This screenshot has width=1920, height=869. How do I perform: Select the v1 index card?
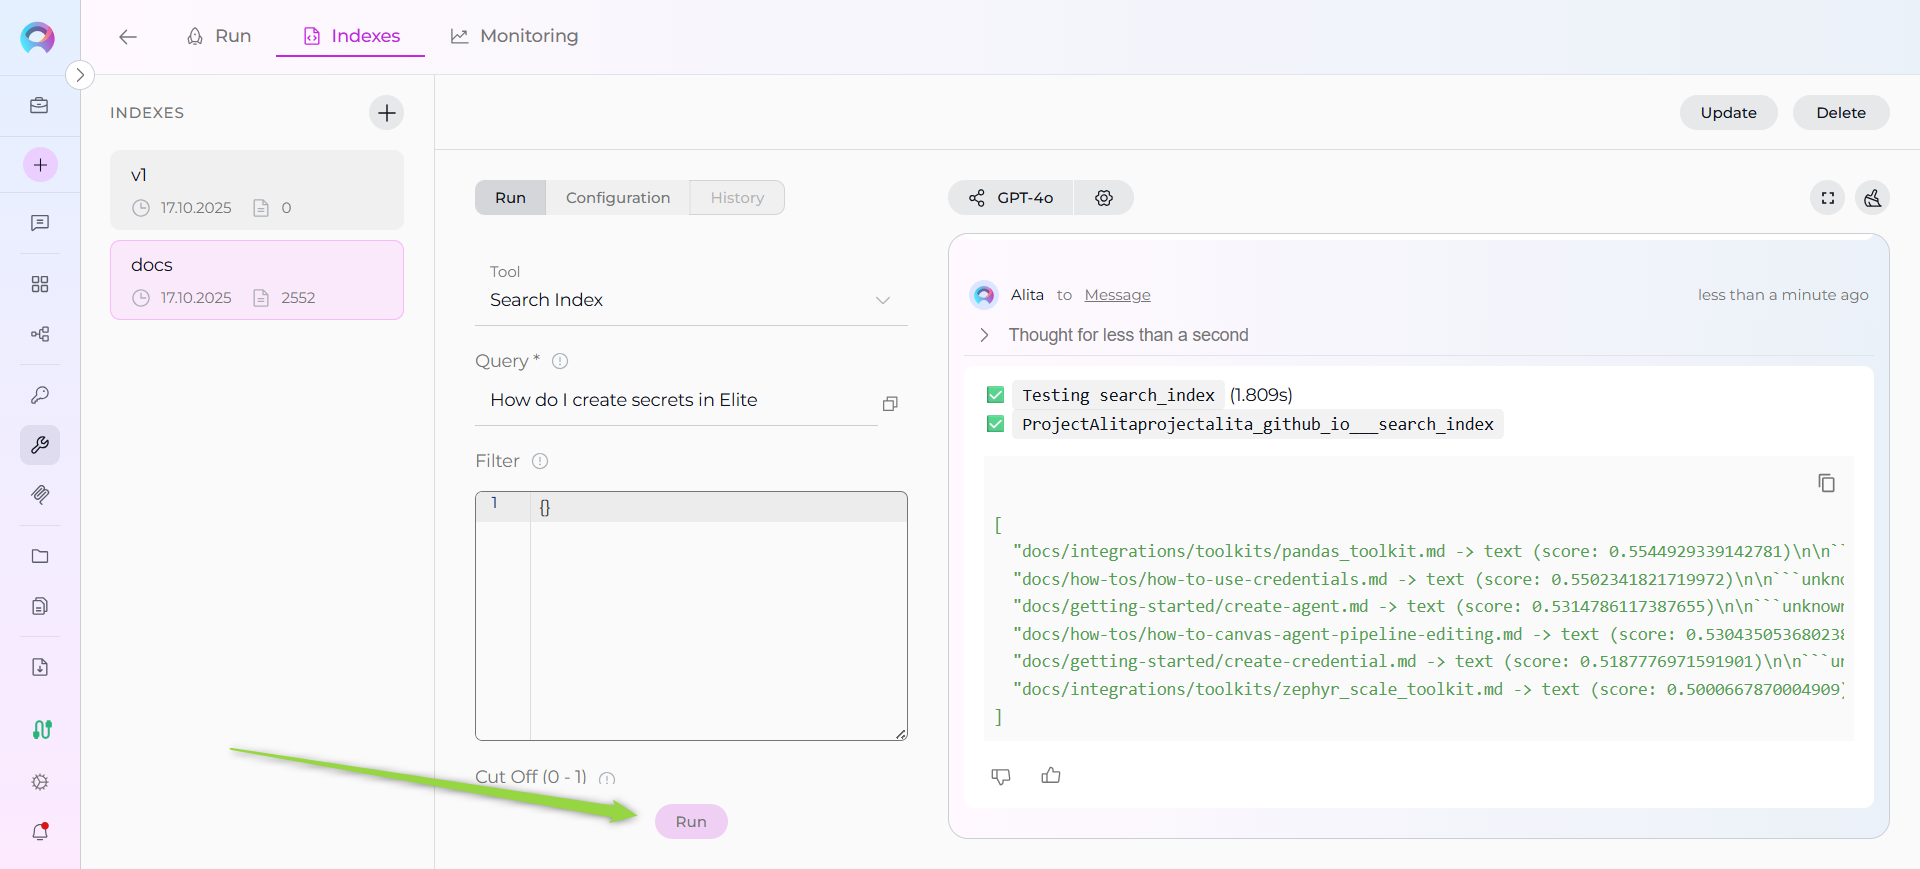(257, 190)
